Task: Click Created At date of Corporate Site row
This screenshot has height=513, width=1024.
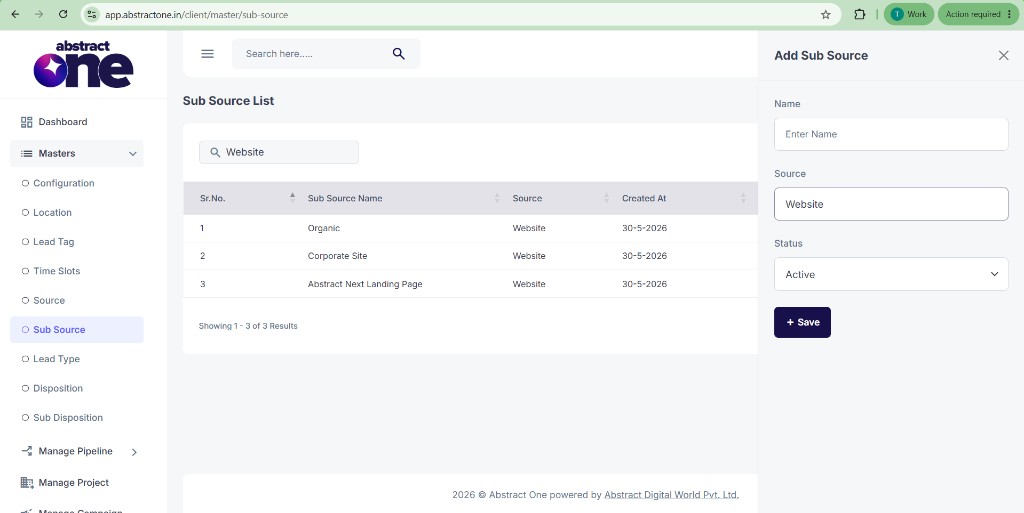Action: pyautogui.click(x=645, y=256)
